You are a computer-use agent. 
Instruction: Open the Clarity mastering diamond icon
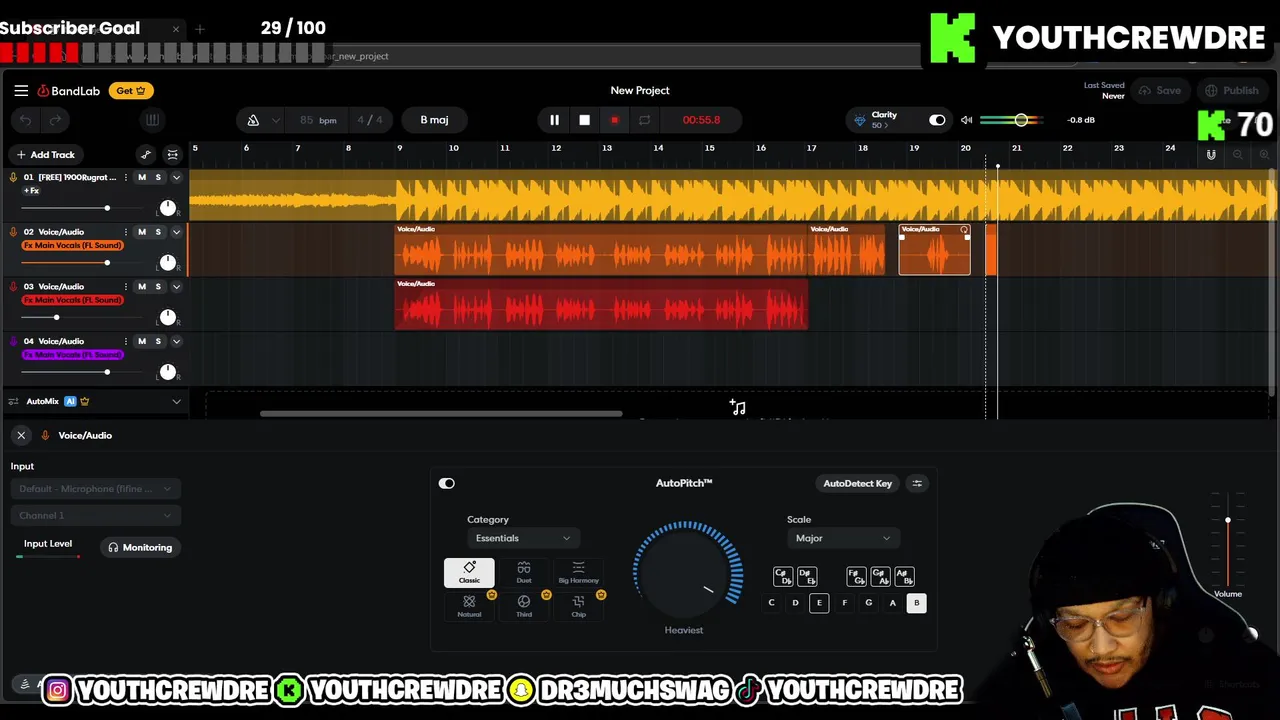(x=860, y=120)
